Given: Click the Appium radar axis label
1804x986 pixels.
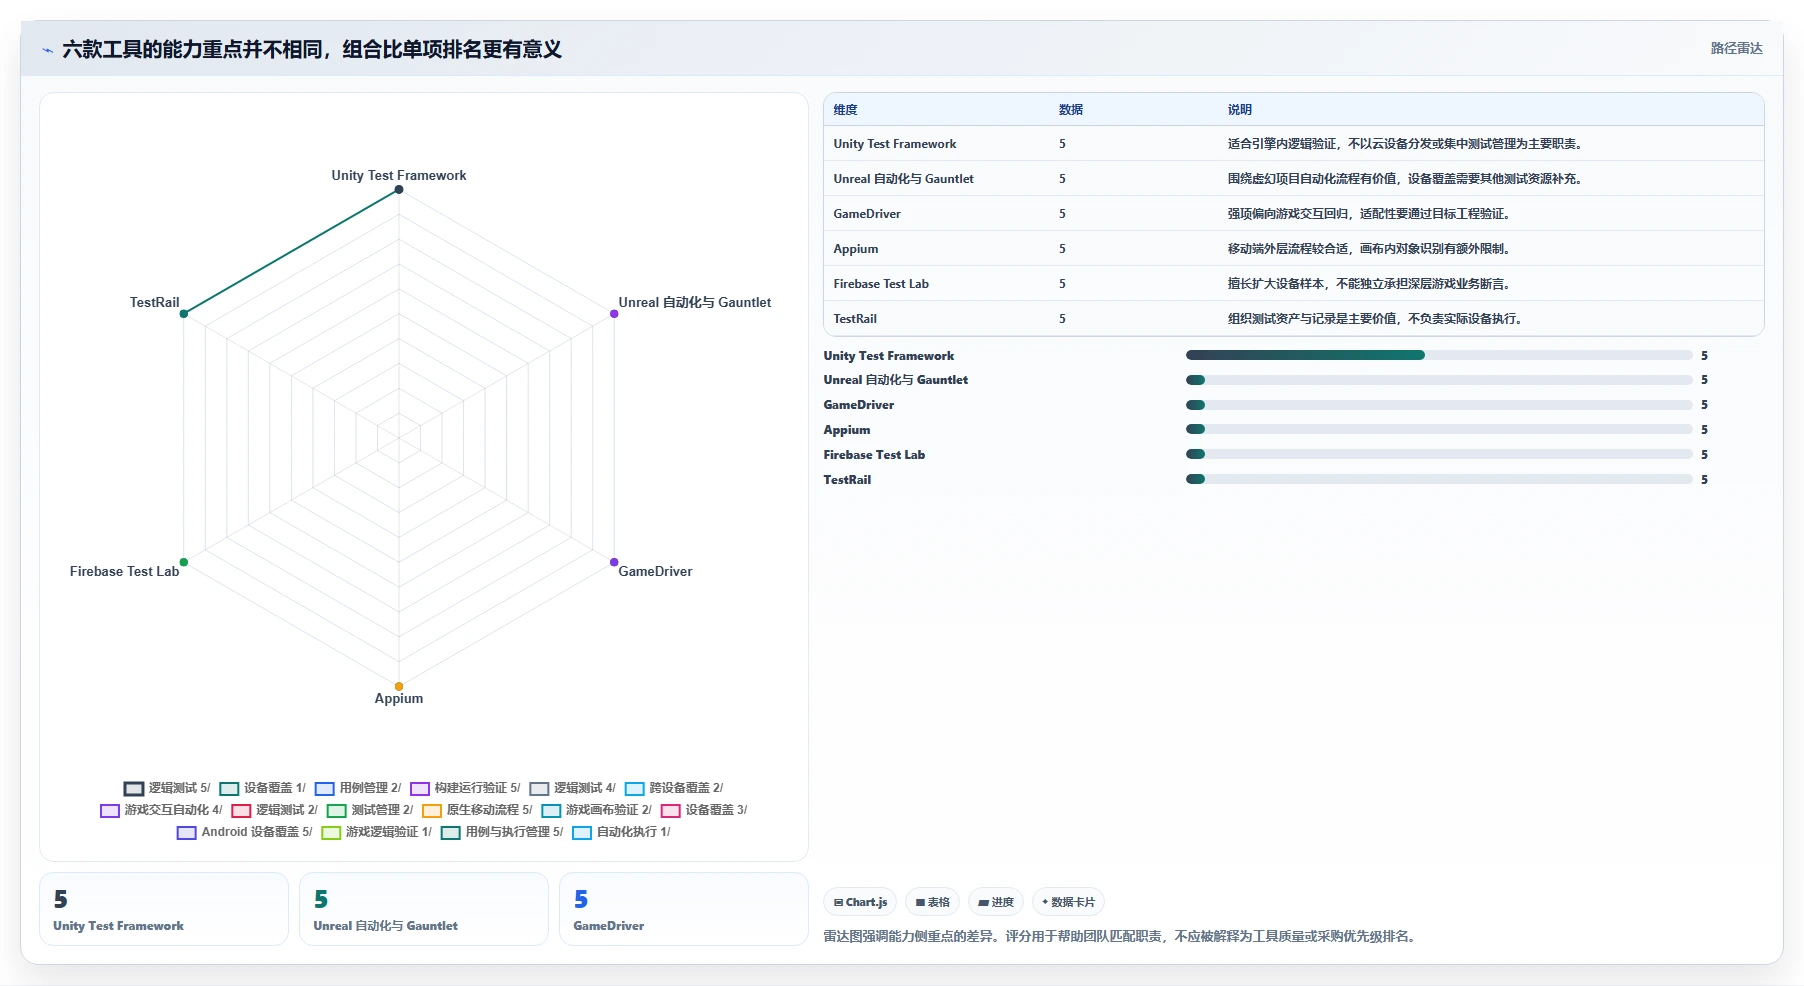Looking at the screenshot, I should (399, 698).
